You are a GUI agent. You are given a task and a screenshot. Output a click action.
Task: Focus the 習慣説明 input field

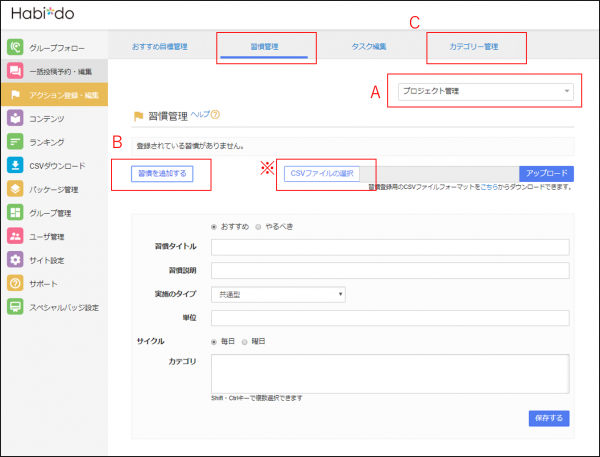coord(390,271)
